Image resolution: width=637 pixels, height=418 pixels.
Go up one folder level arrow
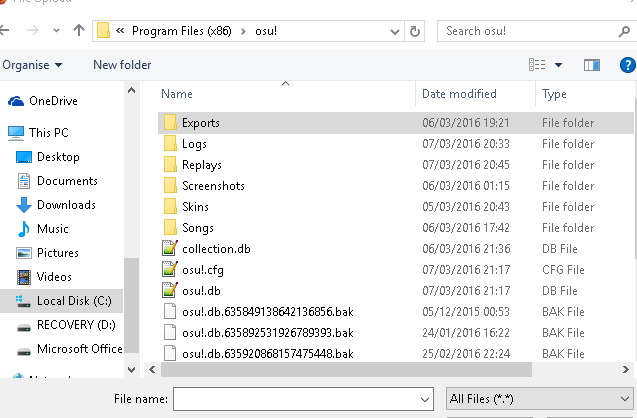(79, 30)
